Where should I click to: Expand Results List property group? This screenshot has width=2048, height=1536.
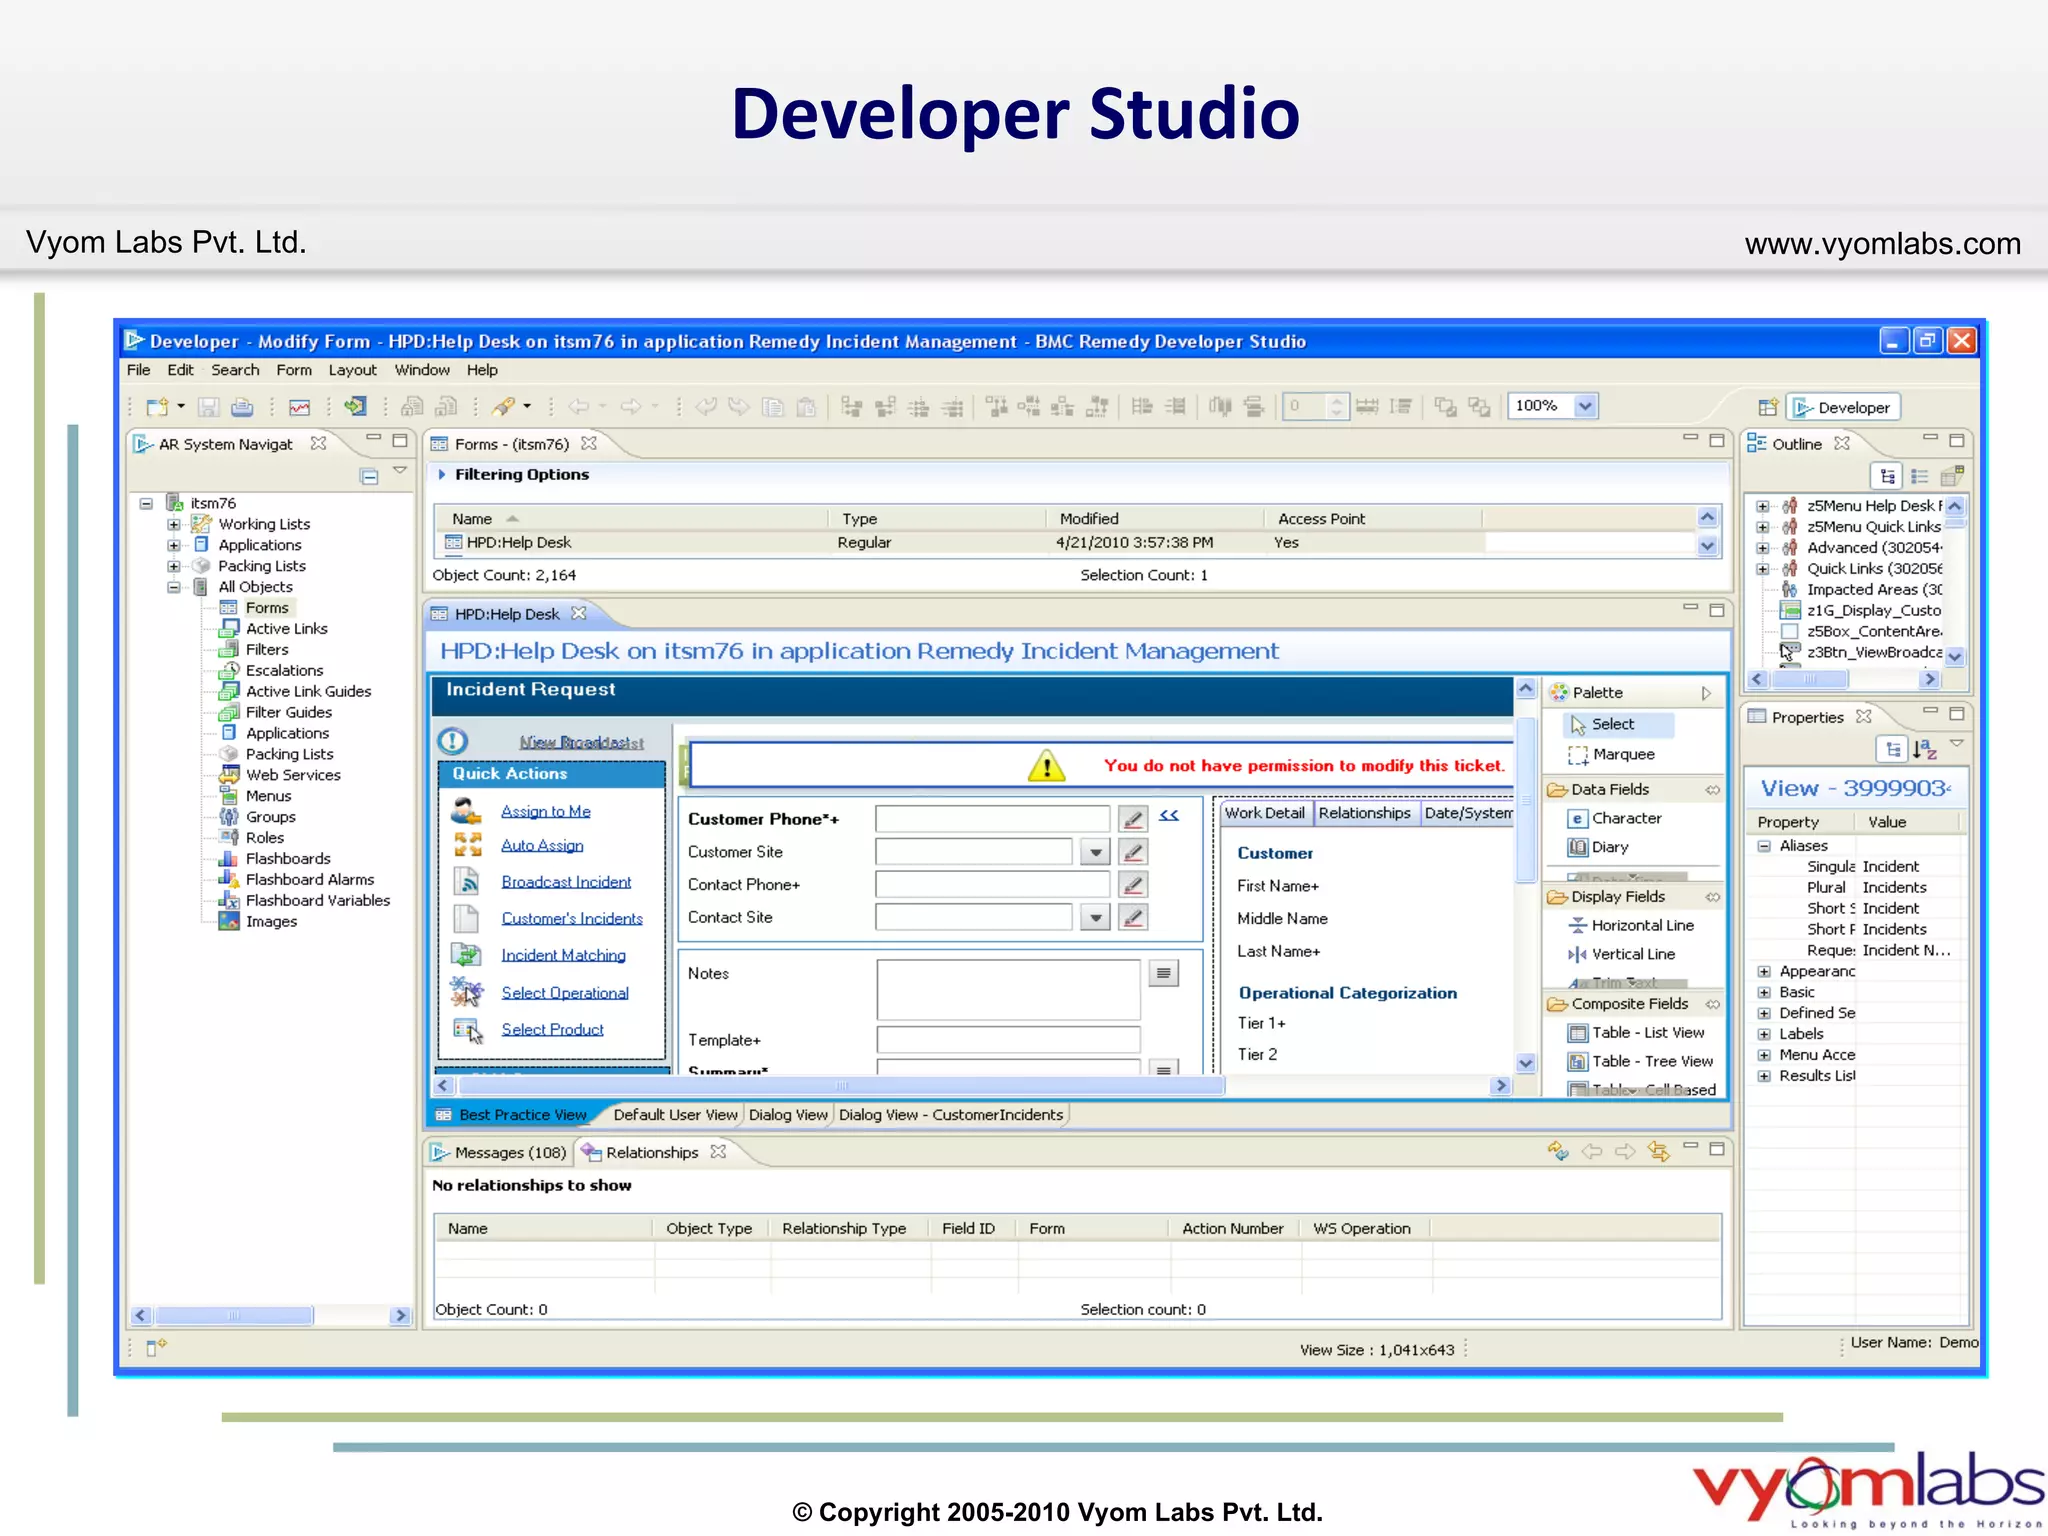[x=1764, y=1076]
